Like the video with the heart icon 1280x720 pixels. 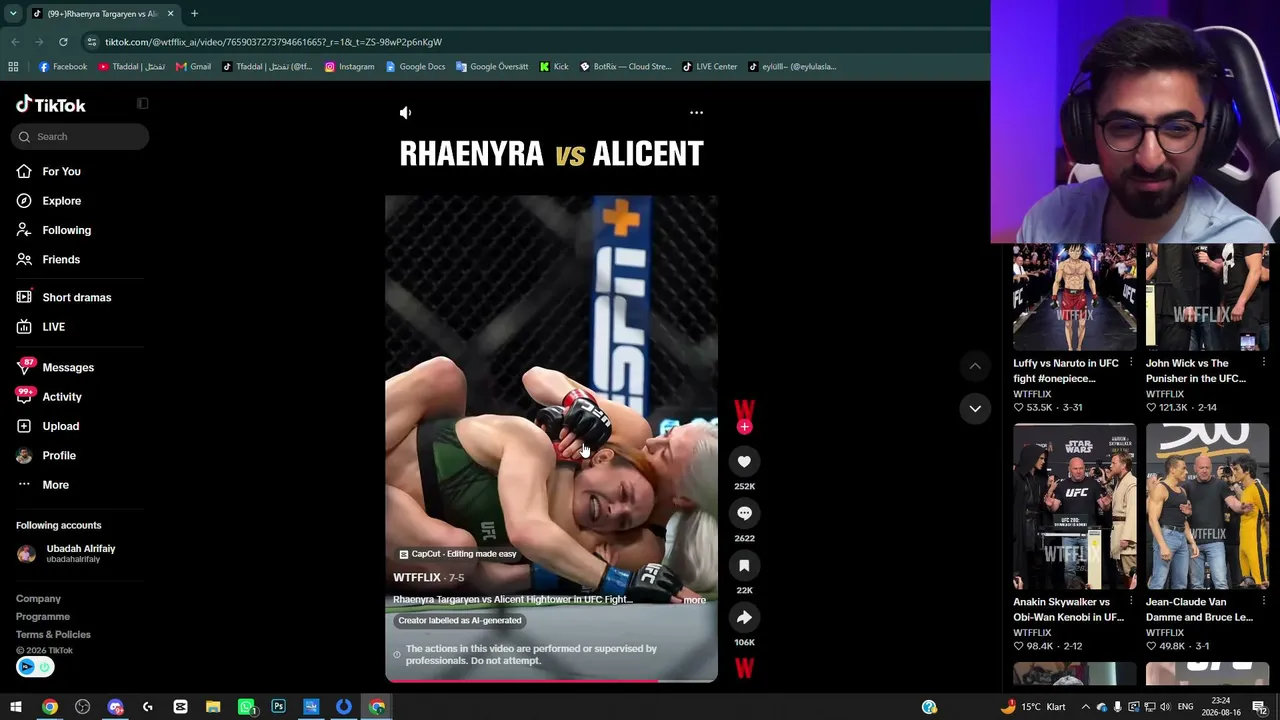coord(744,461)
